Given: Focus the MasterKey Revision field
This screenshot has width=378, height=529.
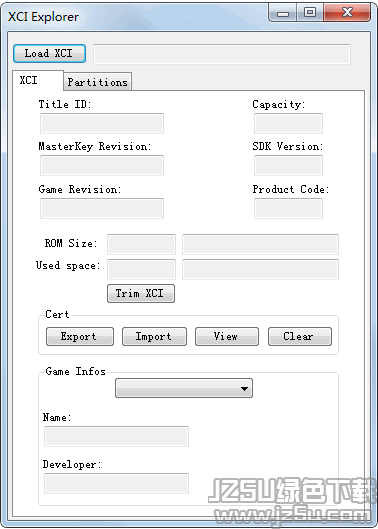Looking at the screenshot, I should tap(102, 165).
